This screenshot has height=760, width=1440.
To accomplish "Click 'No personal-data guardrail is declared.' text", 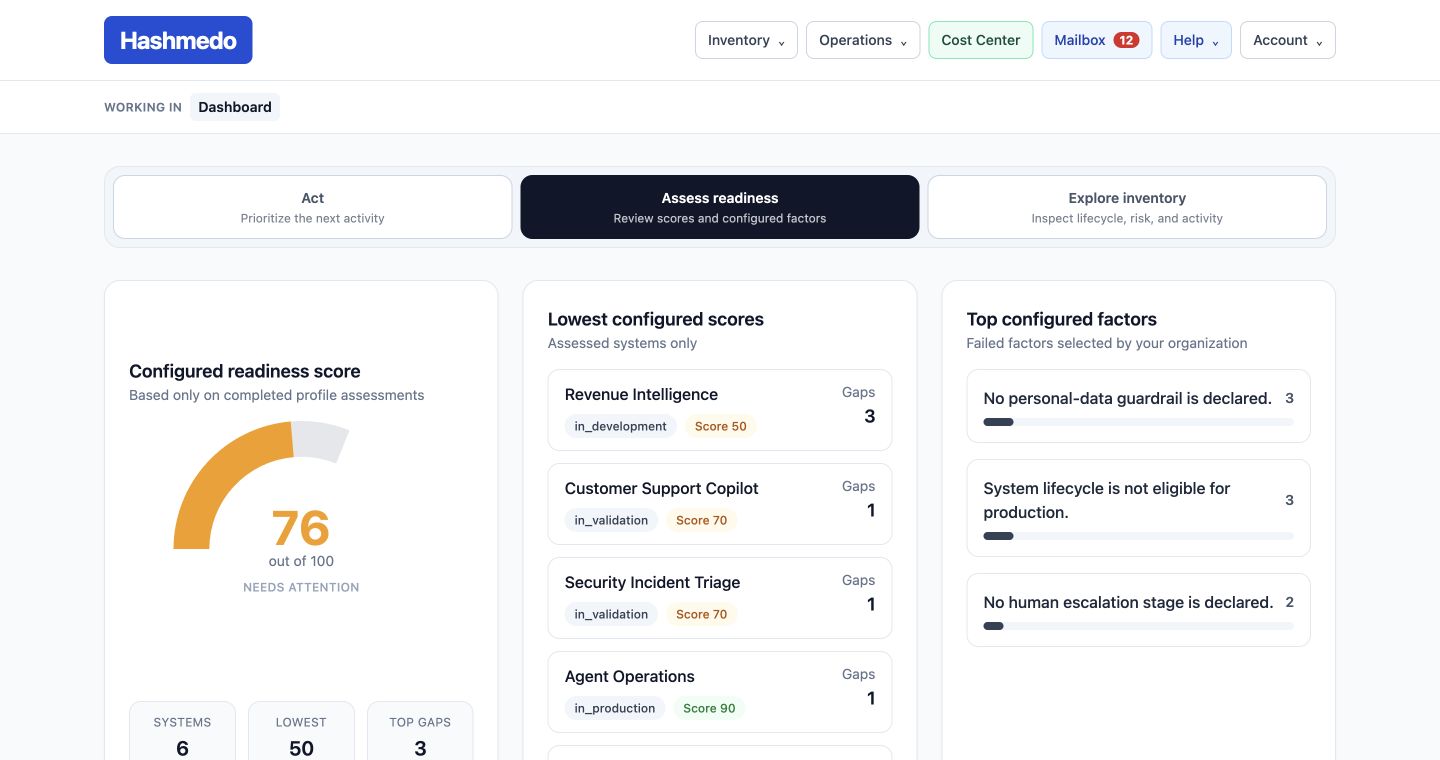I will pyautogui.click(x=1128, y=398).
